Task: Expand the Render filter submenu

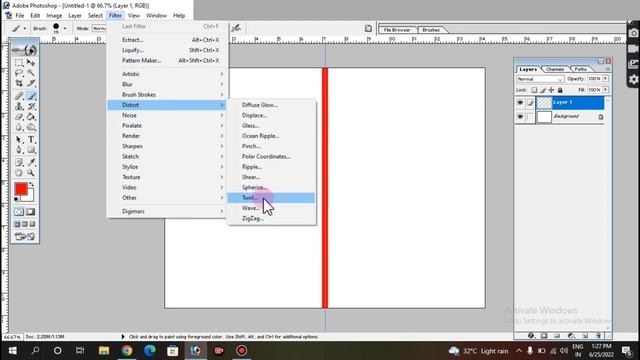Action: pos(168,136)
